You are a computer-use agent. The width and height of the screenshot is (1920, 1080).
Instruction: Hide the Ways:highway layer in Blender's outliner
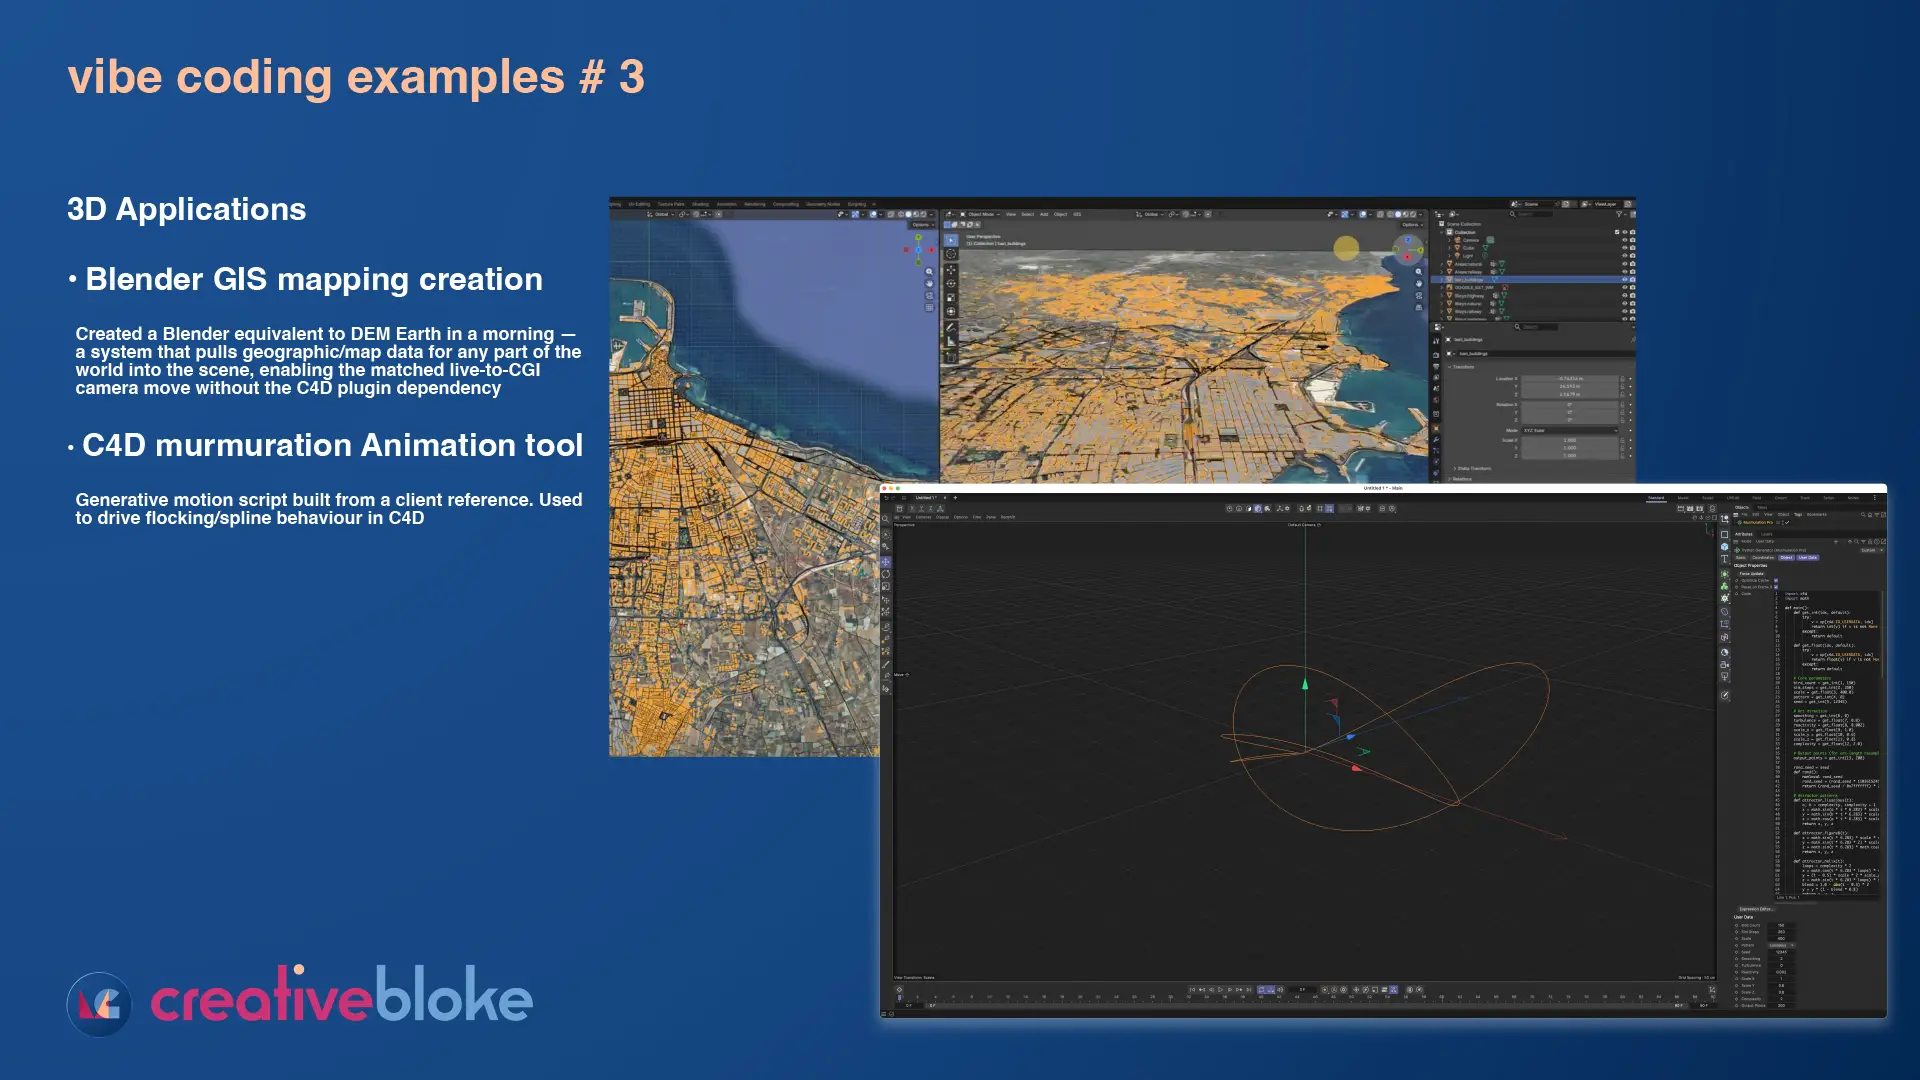pyautogui.click(x=1624, y=296)
